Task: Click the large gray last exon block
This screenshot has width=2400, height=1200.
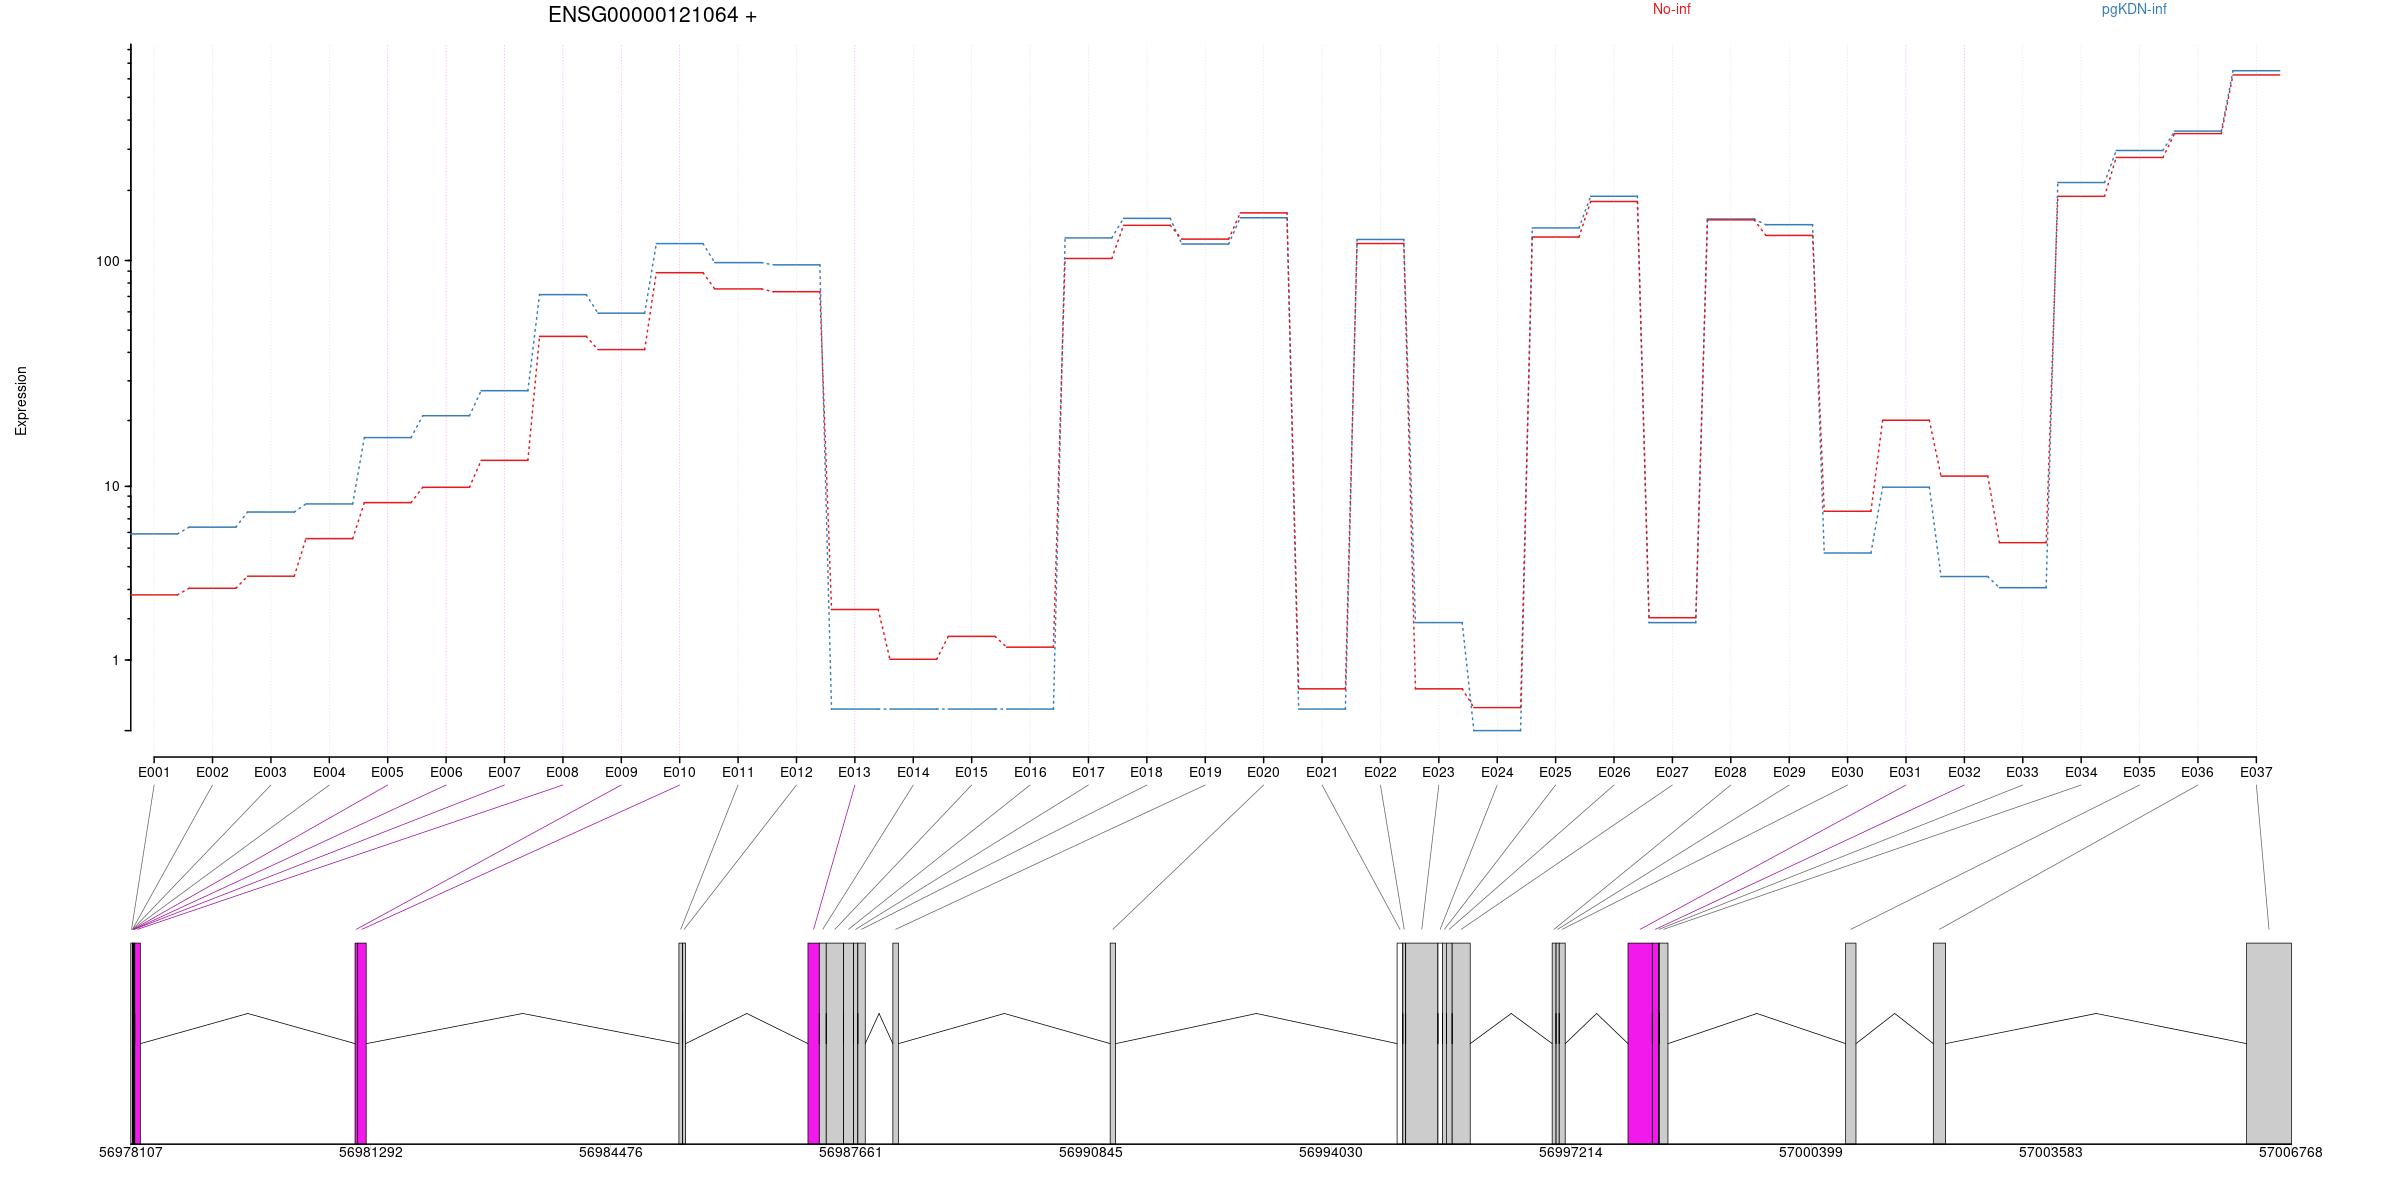Action: tap(2269, 1043)
